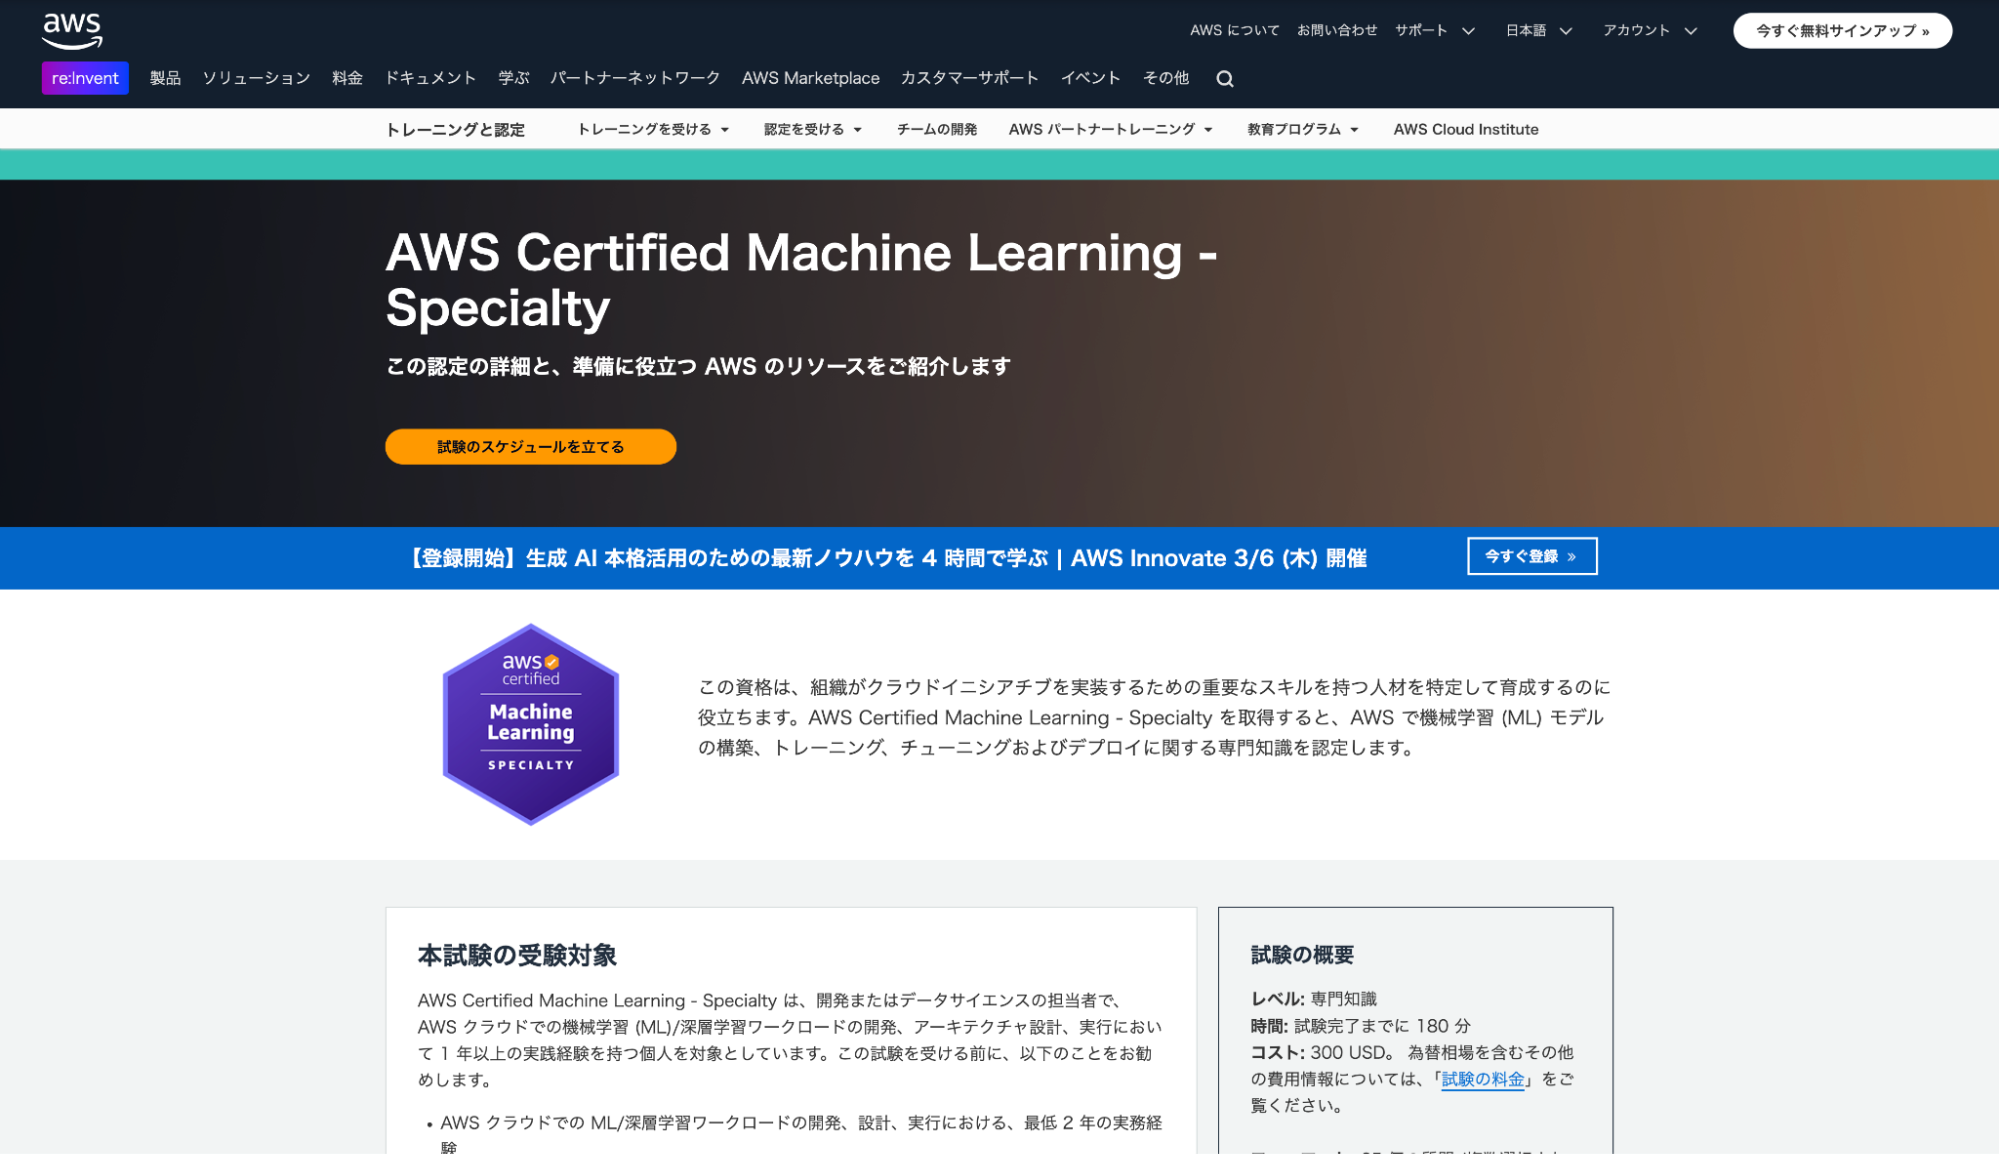Click the 本試験の受験対象 heading
The image size is (1999, 1154).
point(517,955)
